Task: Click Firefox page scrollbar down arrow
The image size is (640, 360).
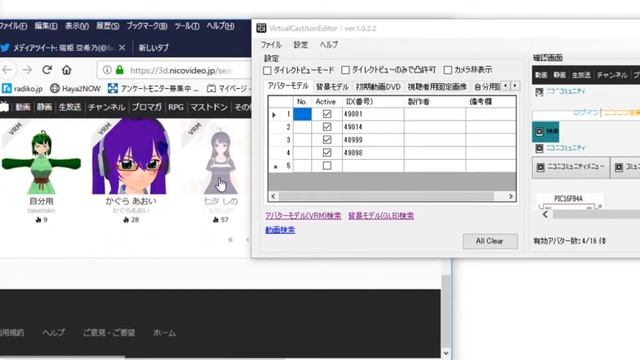Action: pos(446,353)
